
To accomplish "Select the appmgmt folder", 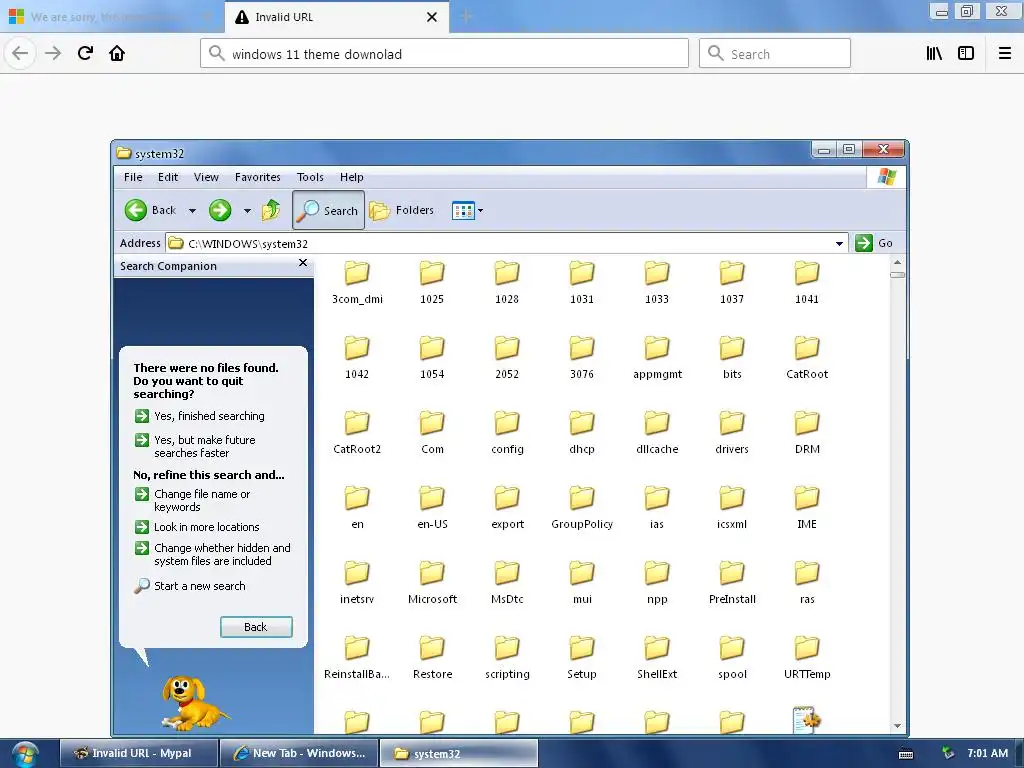I will [657, 359].
